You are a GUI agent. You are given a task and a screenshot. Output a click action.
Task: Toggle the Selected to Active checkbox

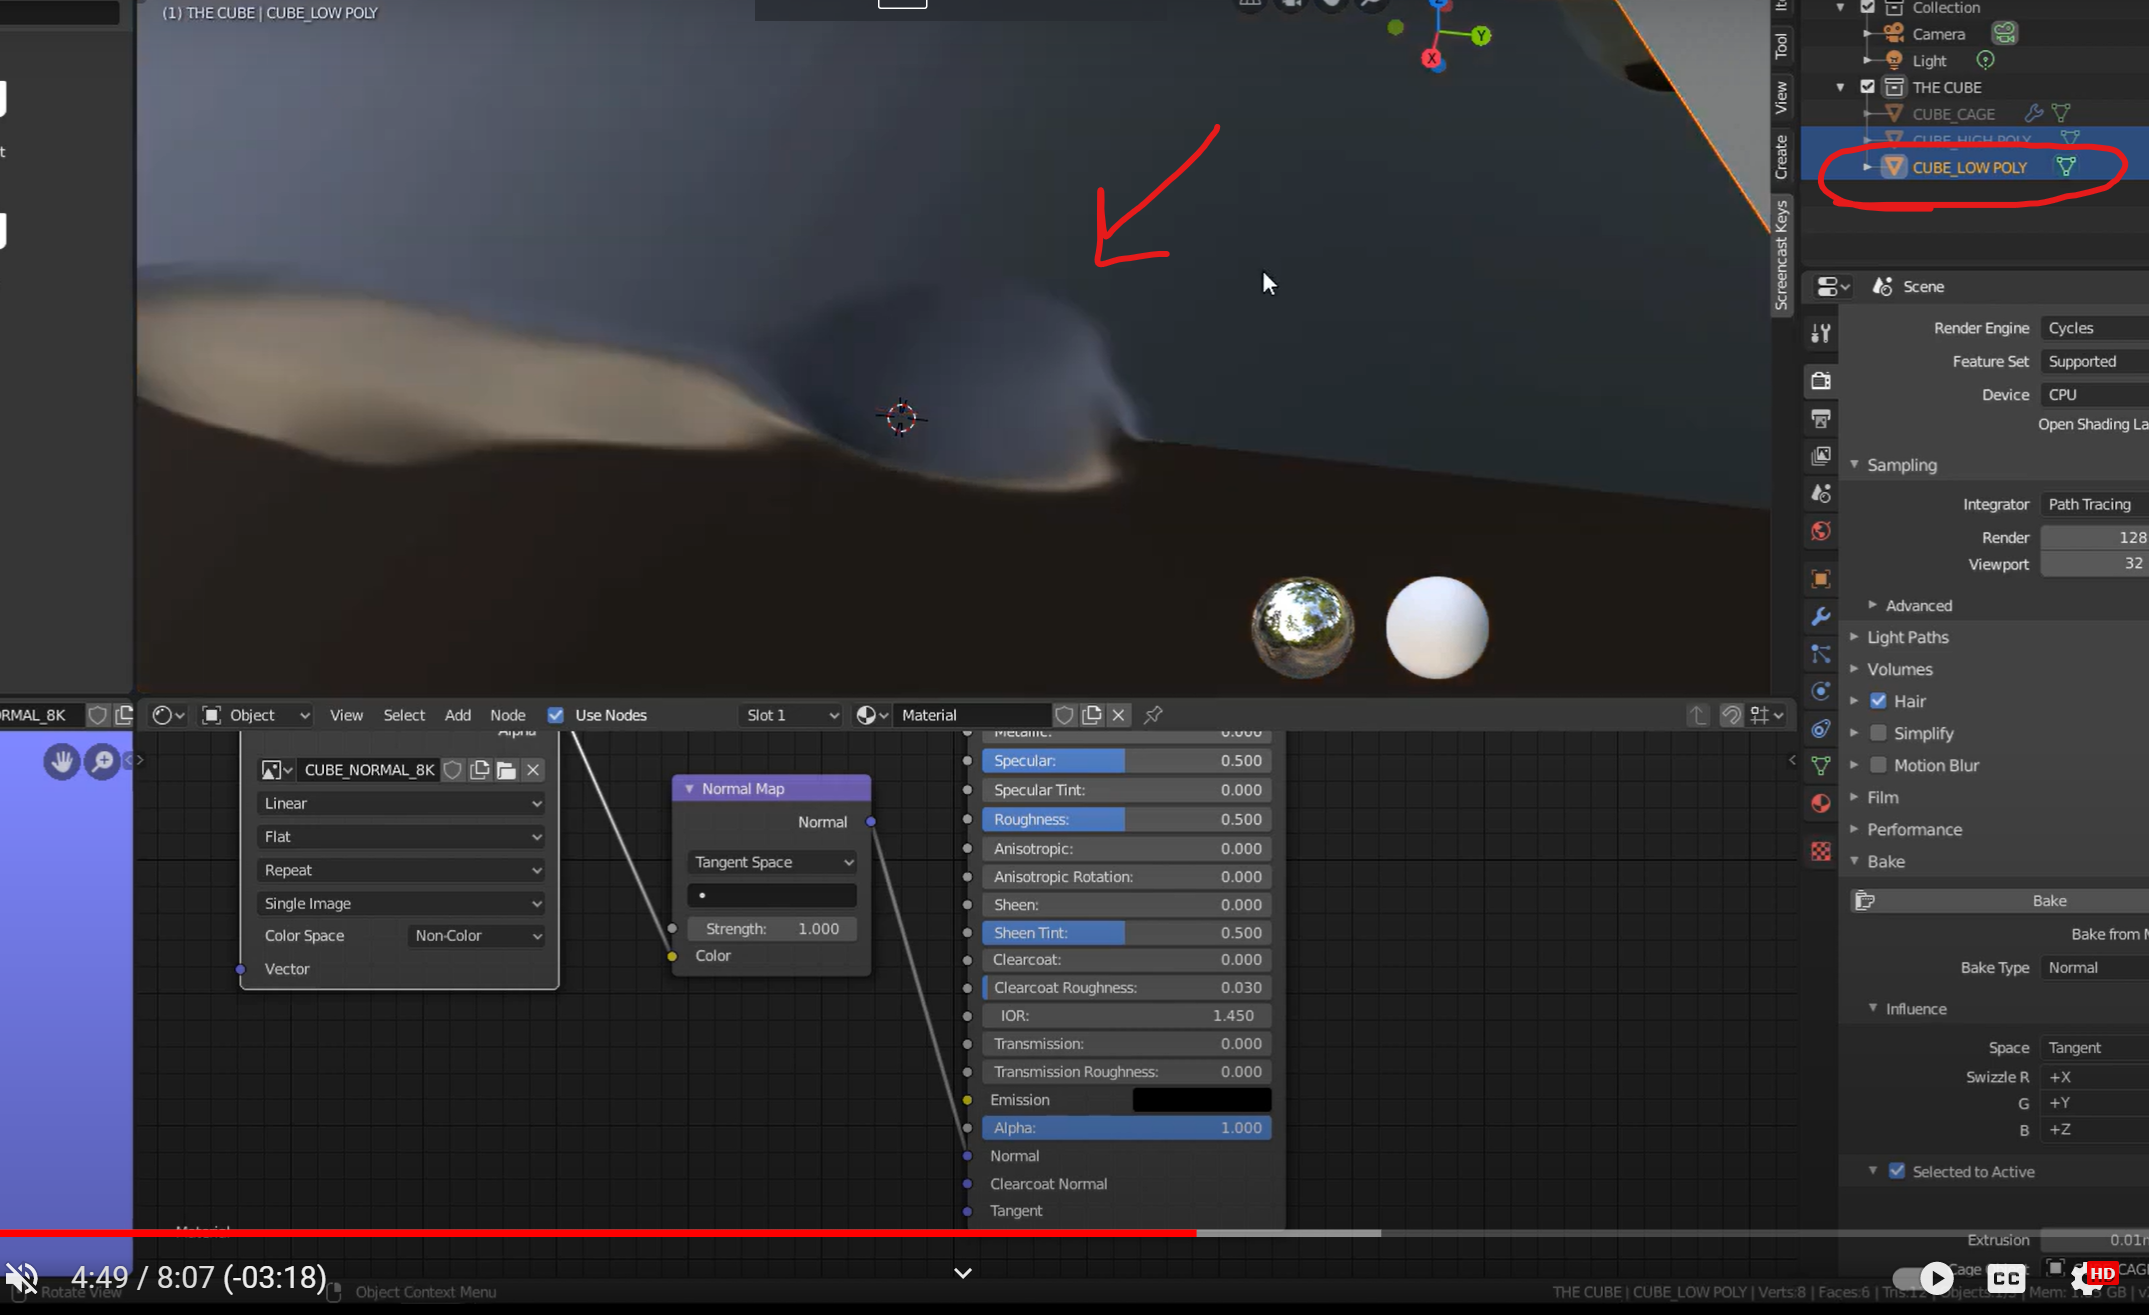tap(1897, 1171)
